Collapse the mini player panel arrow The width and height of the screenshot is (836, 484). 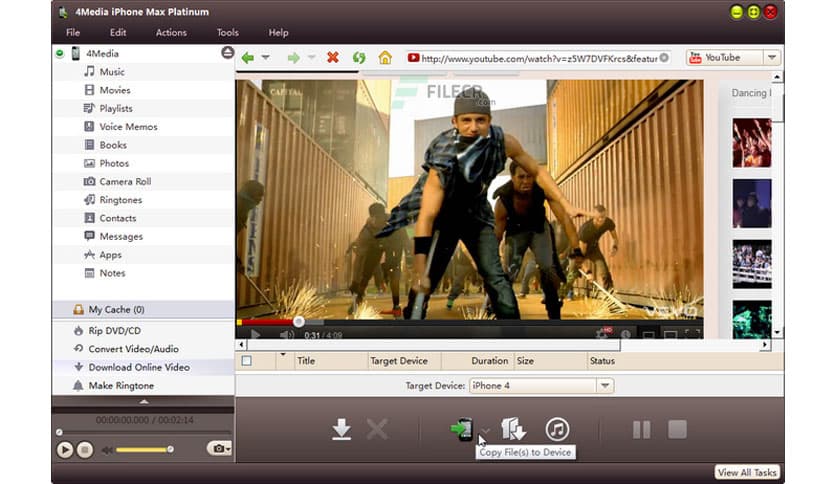point(144,401)
